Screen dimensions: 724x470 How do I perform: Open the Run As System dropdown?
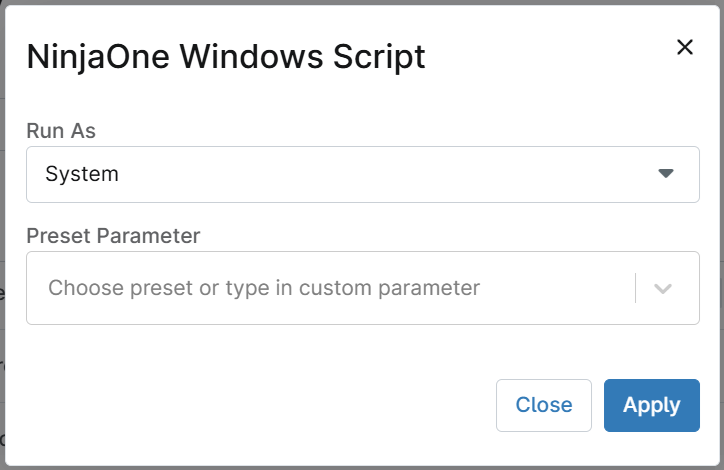click(363, 175)
